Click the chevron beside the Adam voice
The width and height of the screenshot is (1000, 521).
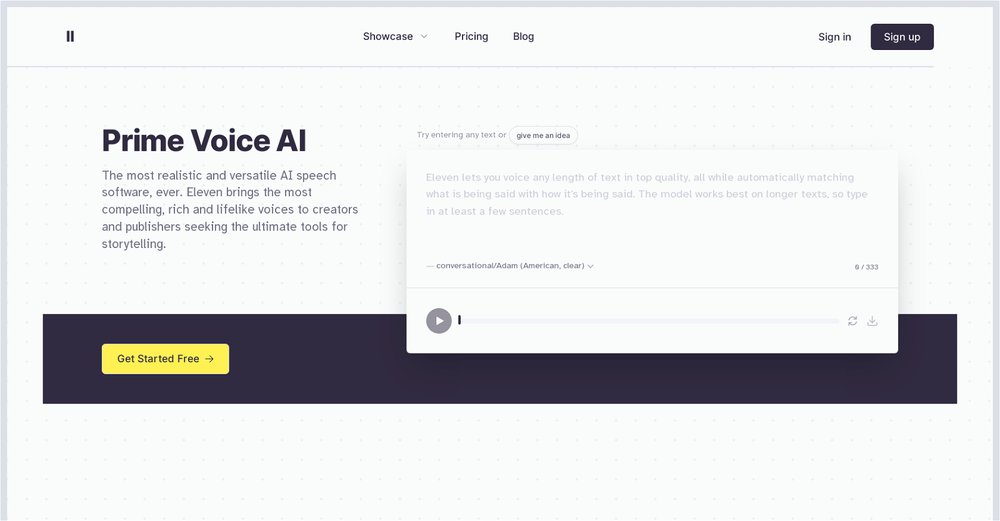click(591, 266)
